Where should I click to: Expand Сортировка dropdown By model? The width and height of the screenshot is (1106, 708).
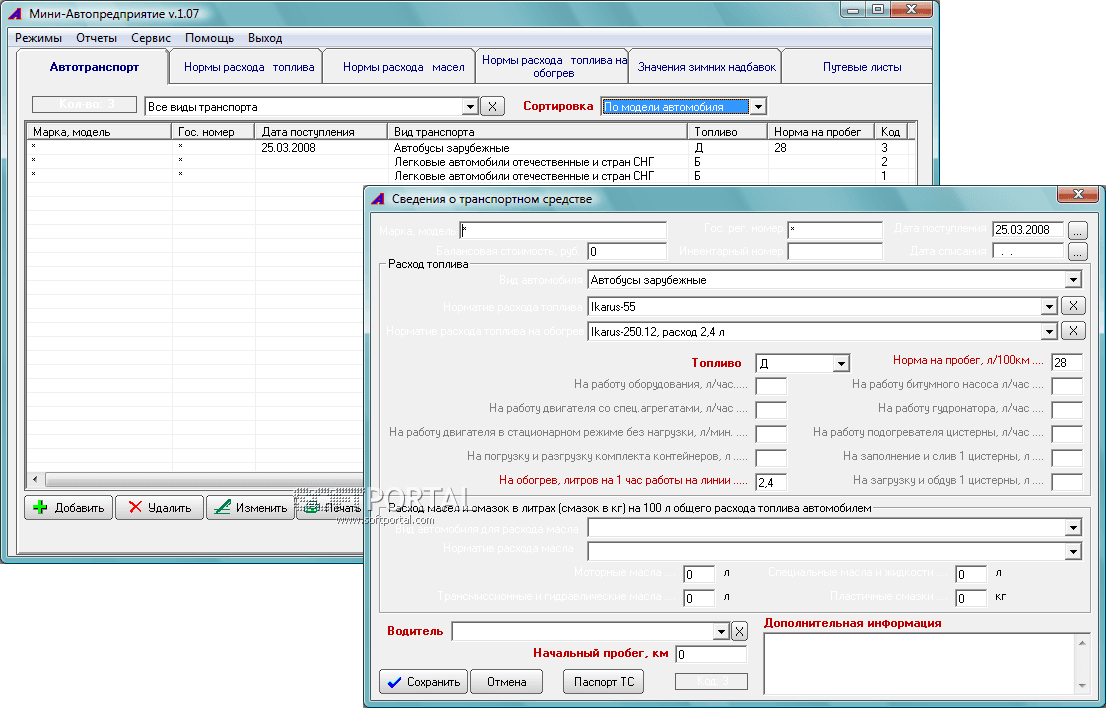tap(758, 107)
